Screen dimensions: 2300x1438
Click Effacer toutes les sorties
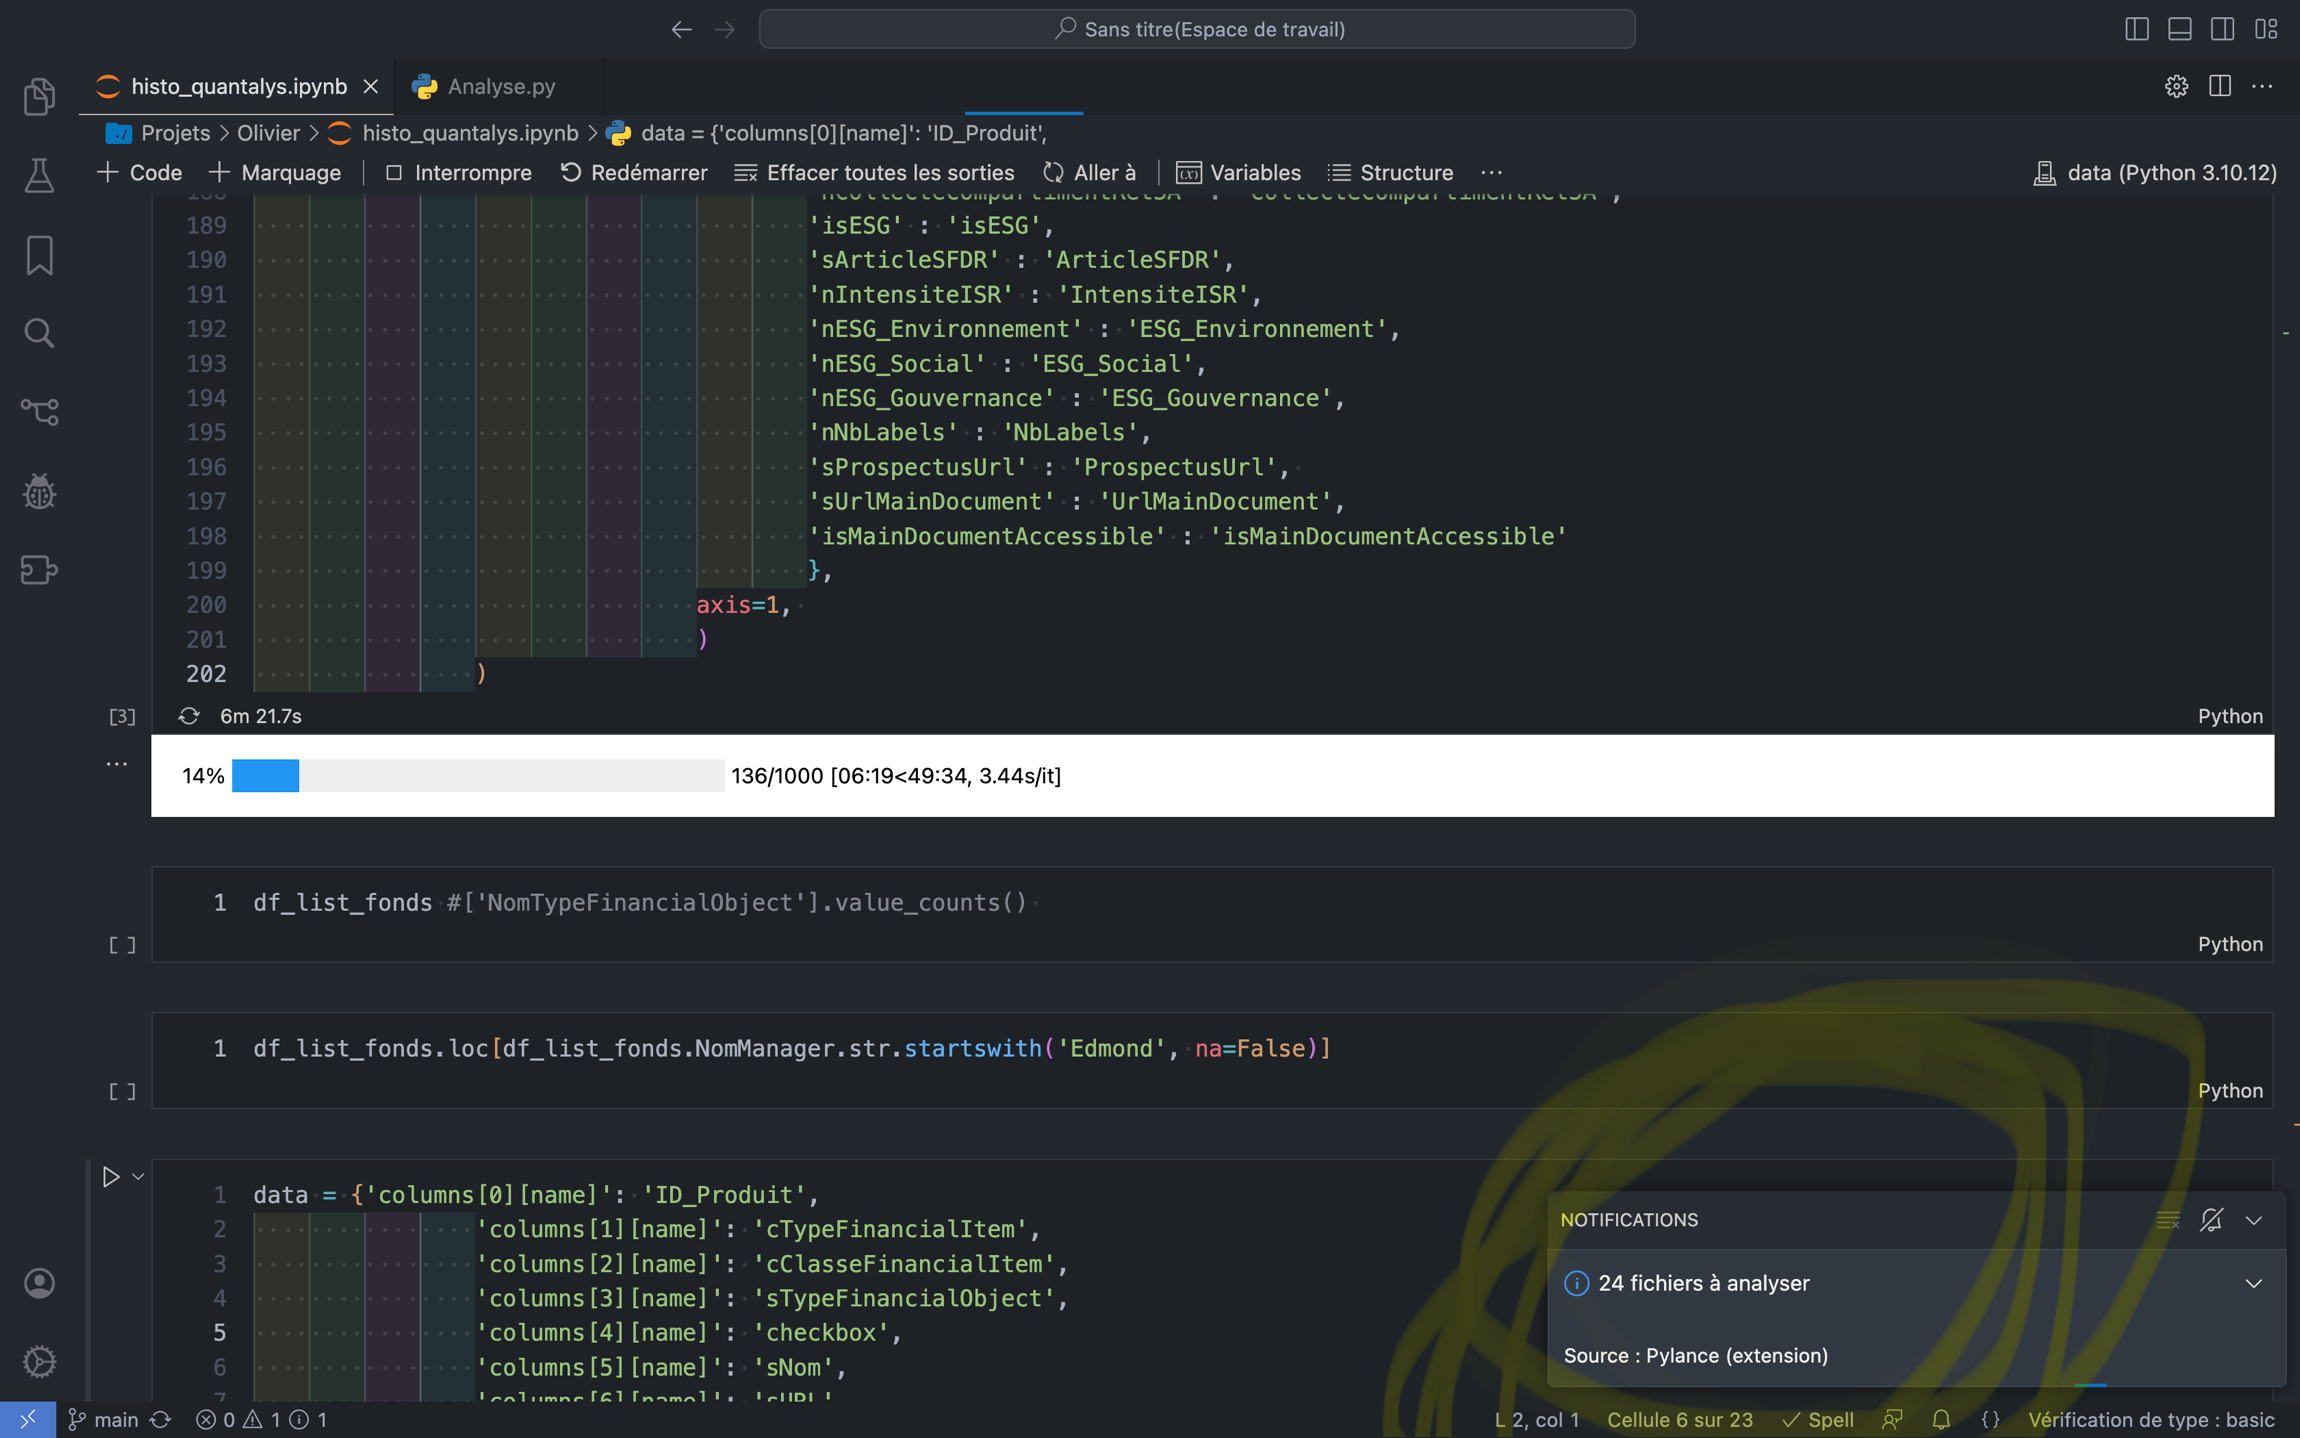click(x=875, y=172)
